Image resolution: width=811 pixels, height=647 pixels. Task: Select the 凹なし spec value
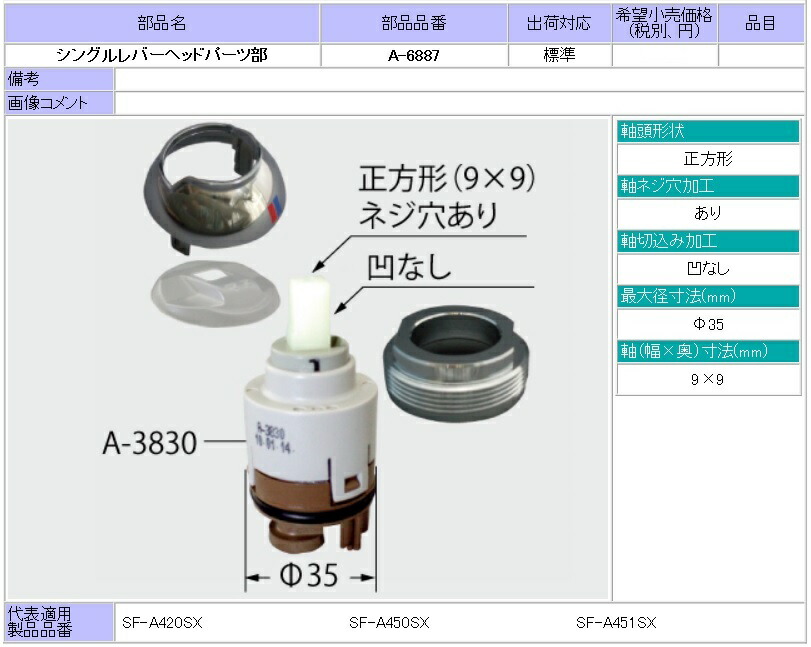[x=707, y=269]
